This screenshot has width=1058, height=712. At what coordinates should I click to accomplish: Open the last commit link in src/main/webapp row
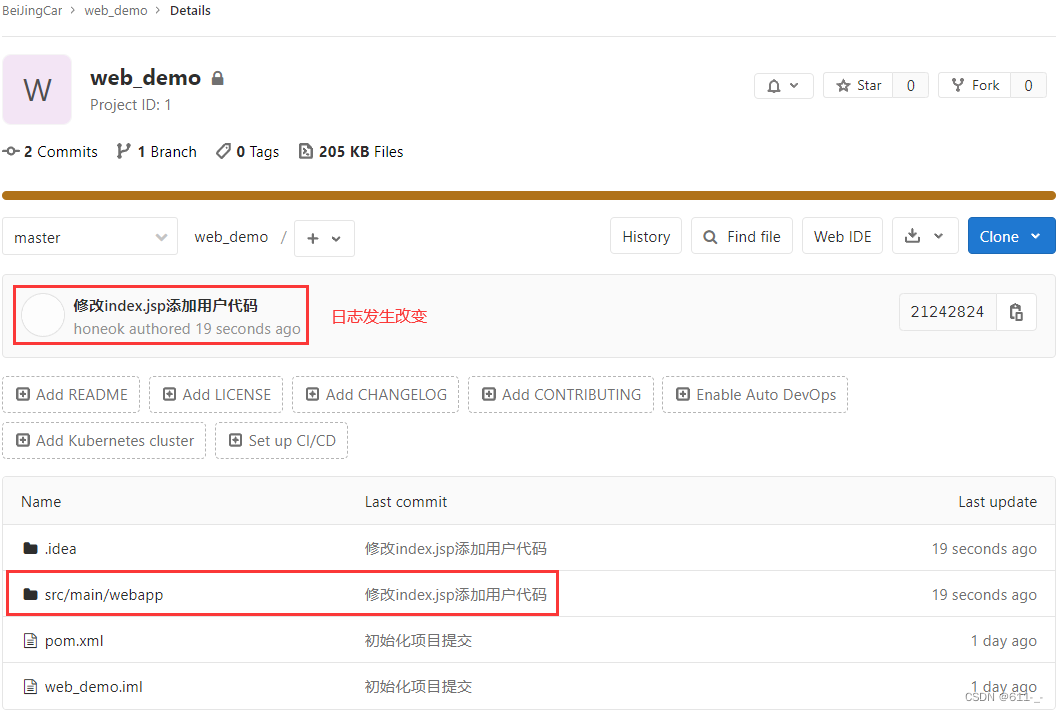coord(455,595)
